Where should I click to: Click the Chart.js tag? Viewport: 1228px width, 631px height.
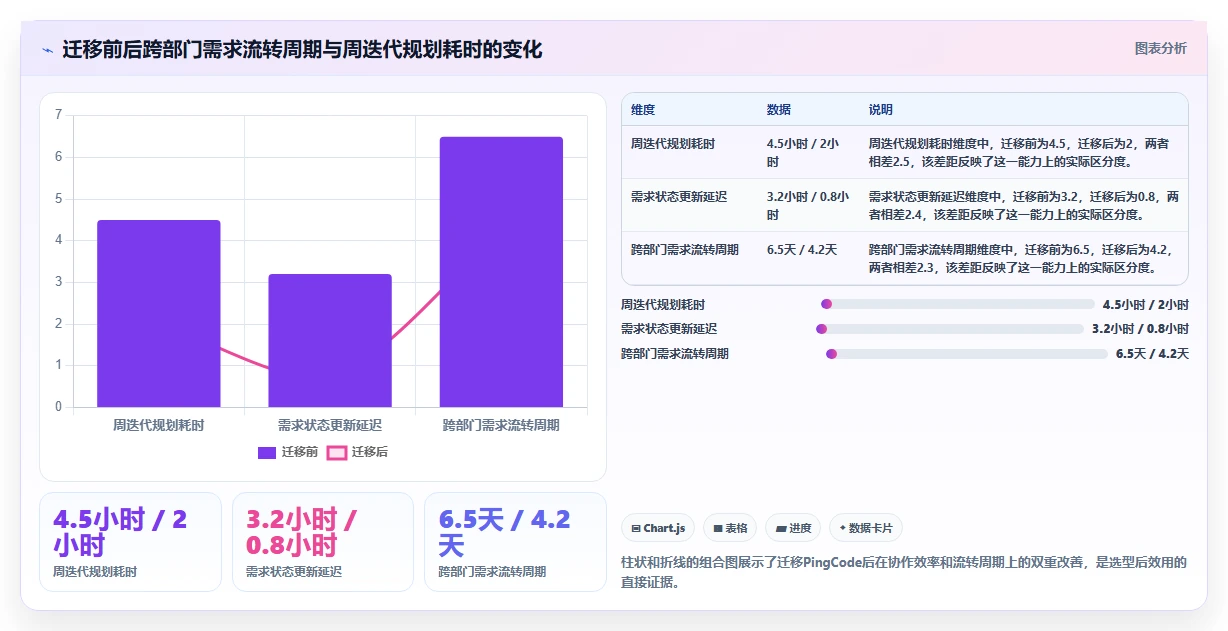coord(658,528)
